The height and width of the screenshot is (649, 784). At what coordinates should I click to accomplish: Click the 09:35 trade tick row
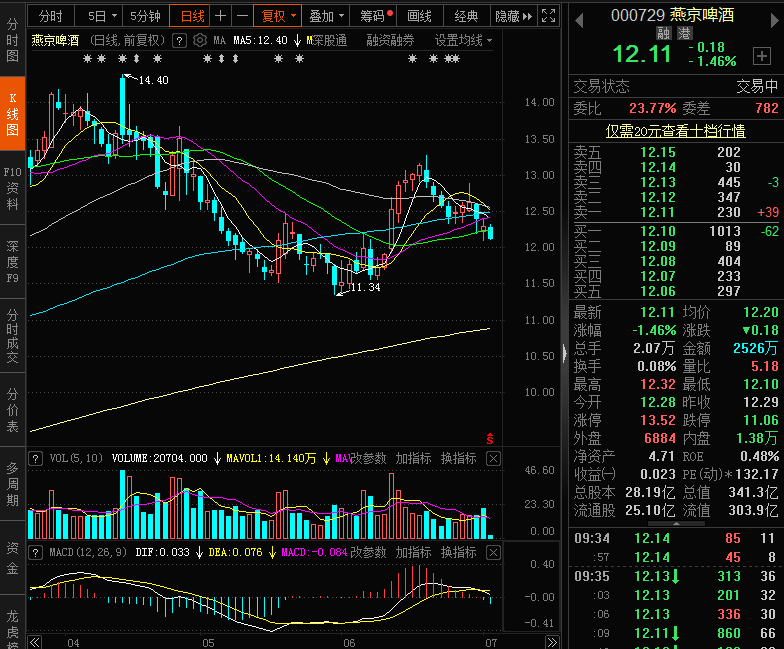coord(676,576)
